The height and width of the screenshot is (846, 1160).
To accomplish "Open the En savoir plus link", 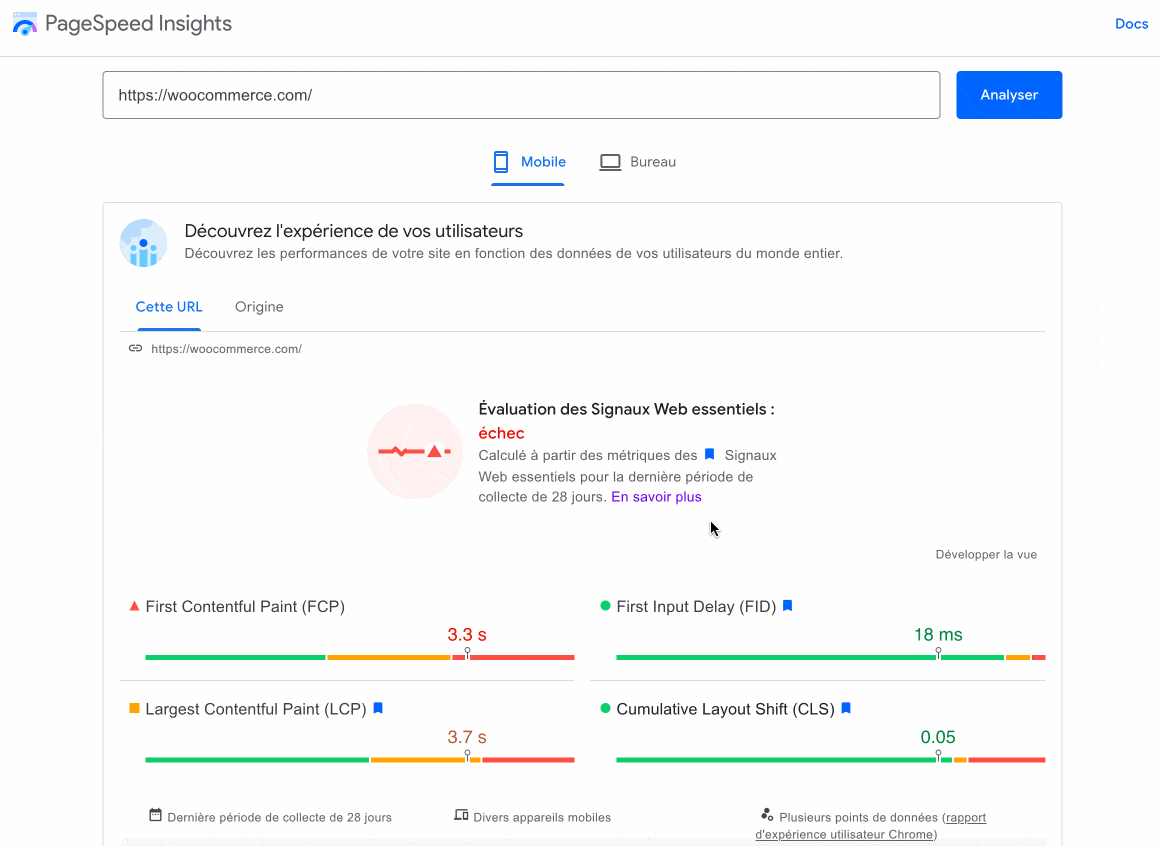I will [x=656, y=497].
